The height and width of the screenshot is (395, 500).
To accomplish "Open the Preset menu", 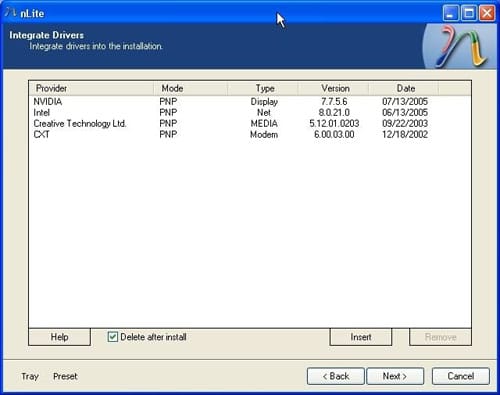I will tap(65, 376).
